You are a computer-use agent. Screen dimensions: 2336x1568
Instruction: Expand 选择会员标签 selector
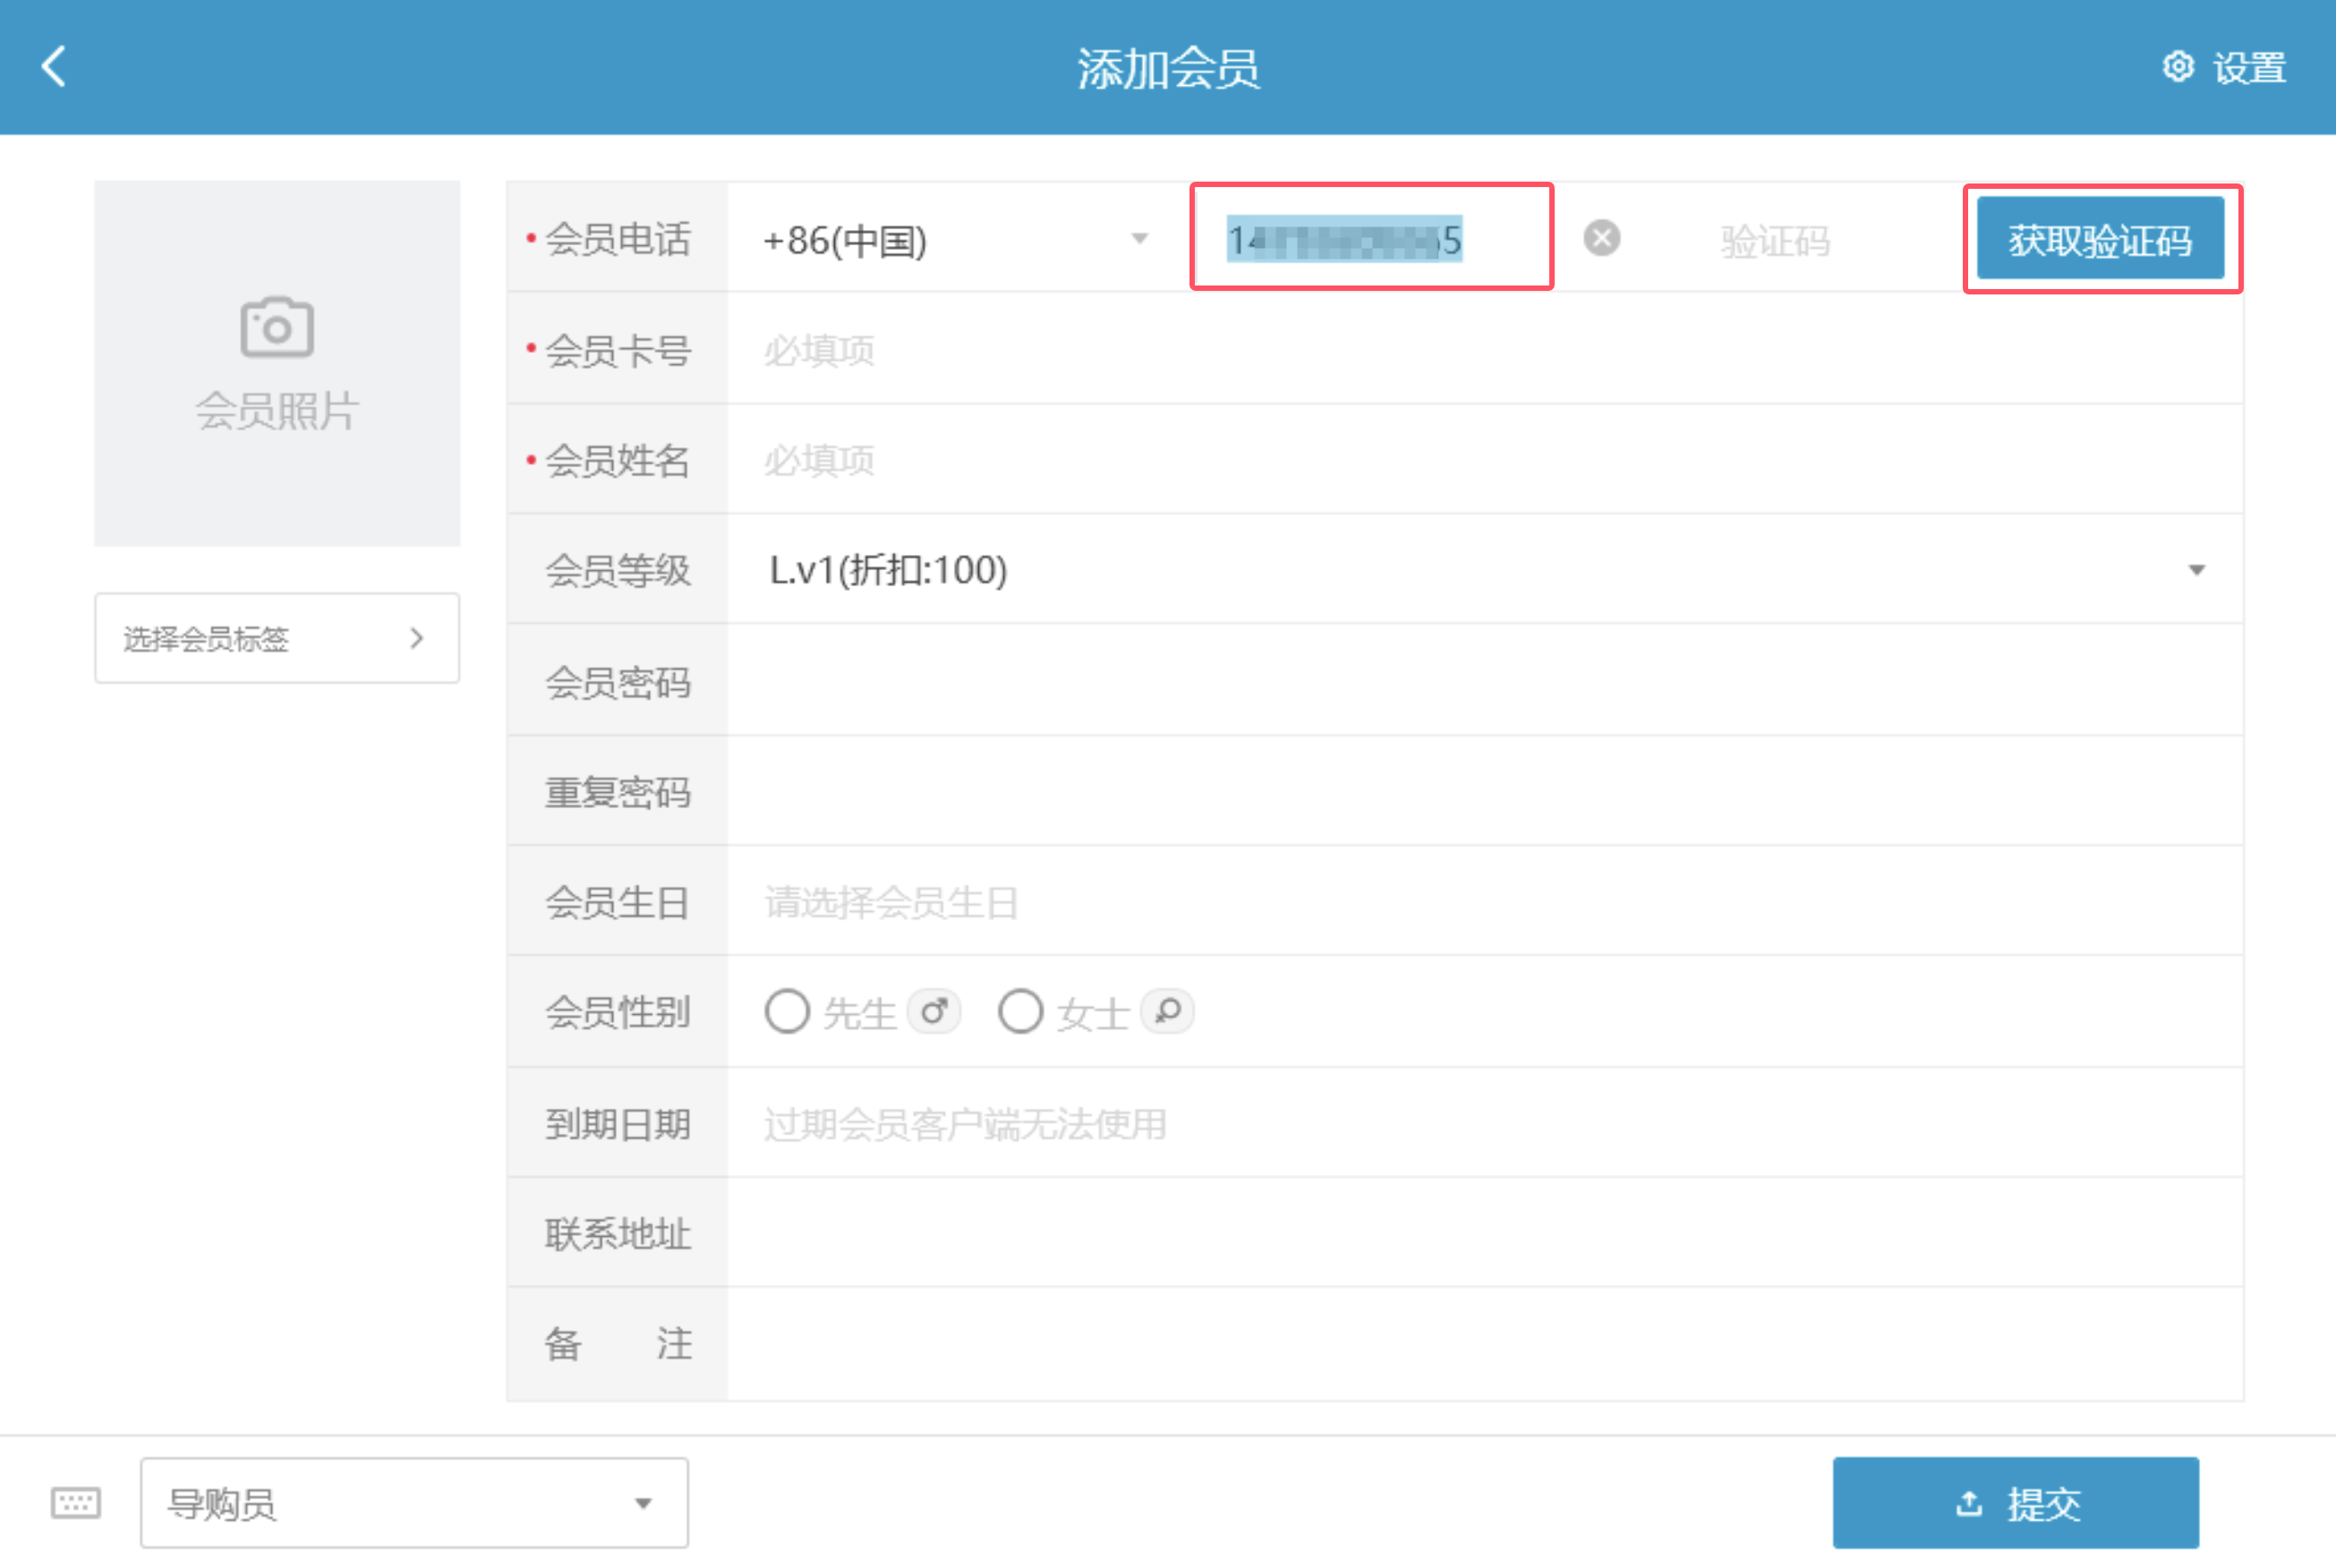point(277,638)
